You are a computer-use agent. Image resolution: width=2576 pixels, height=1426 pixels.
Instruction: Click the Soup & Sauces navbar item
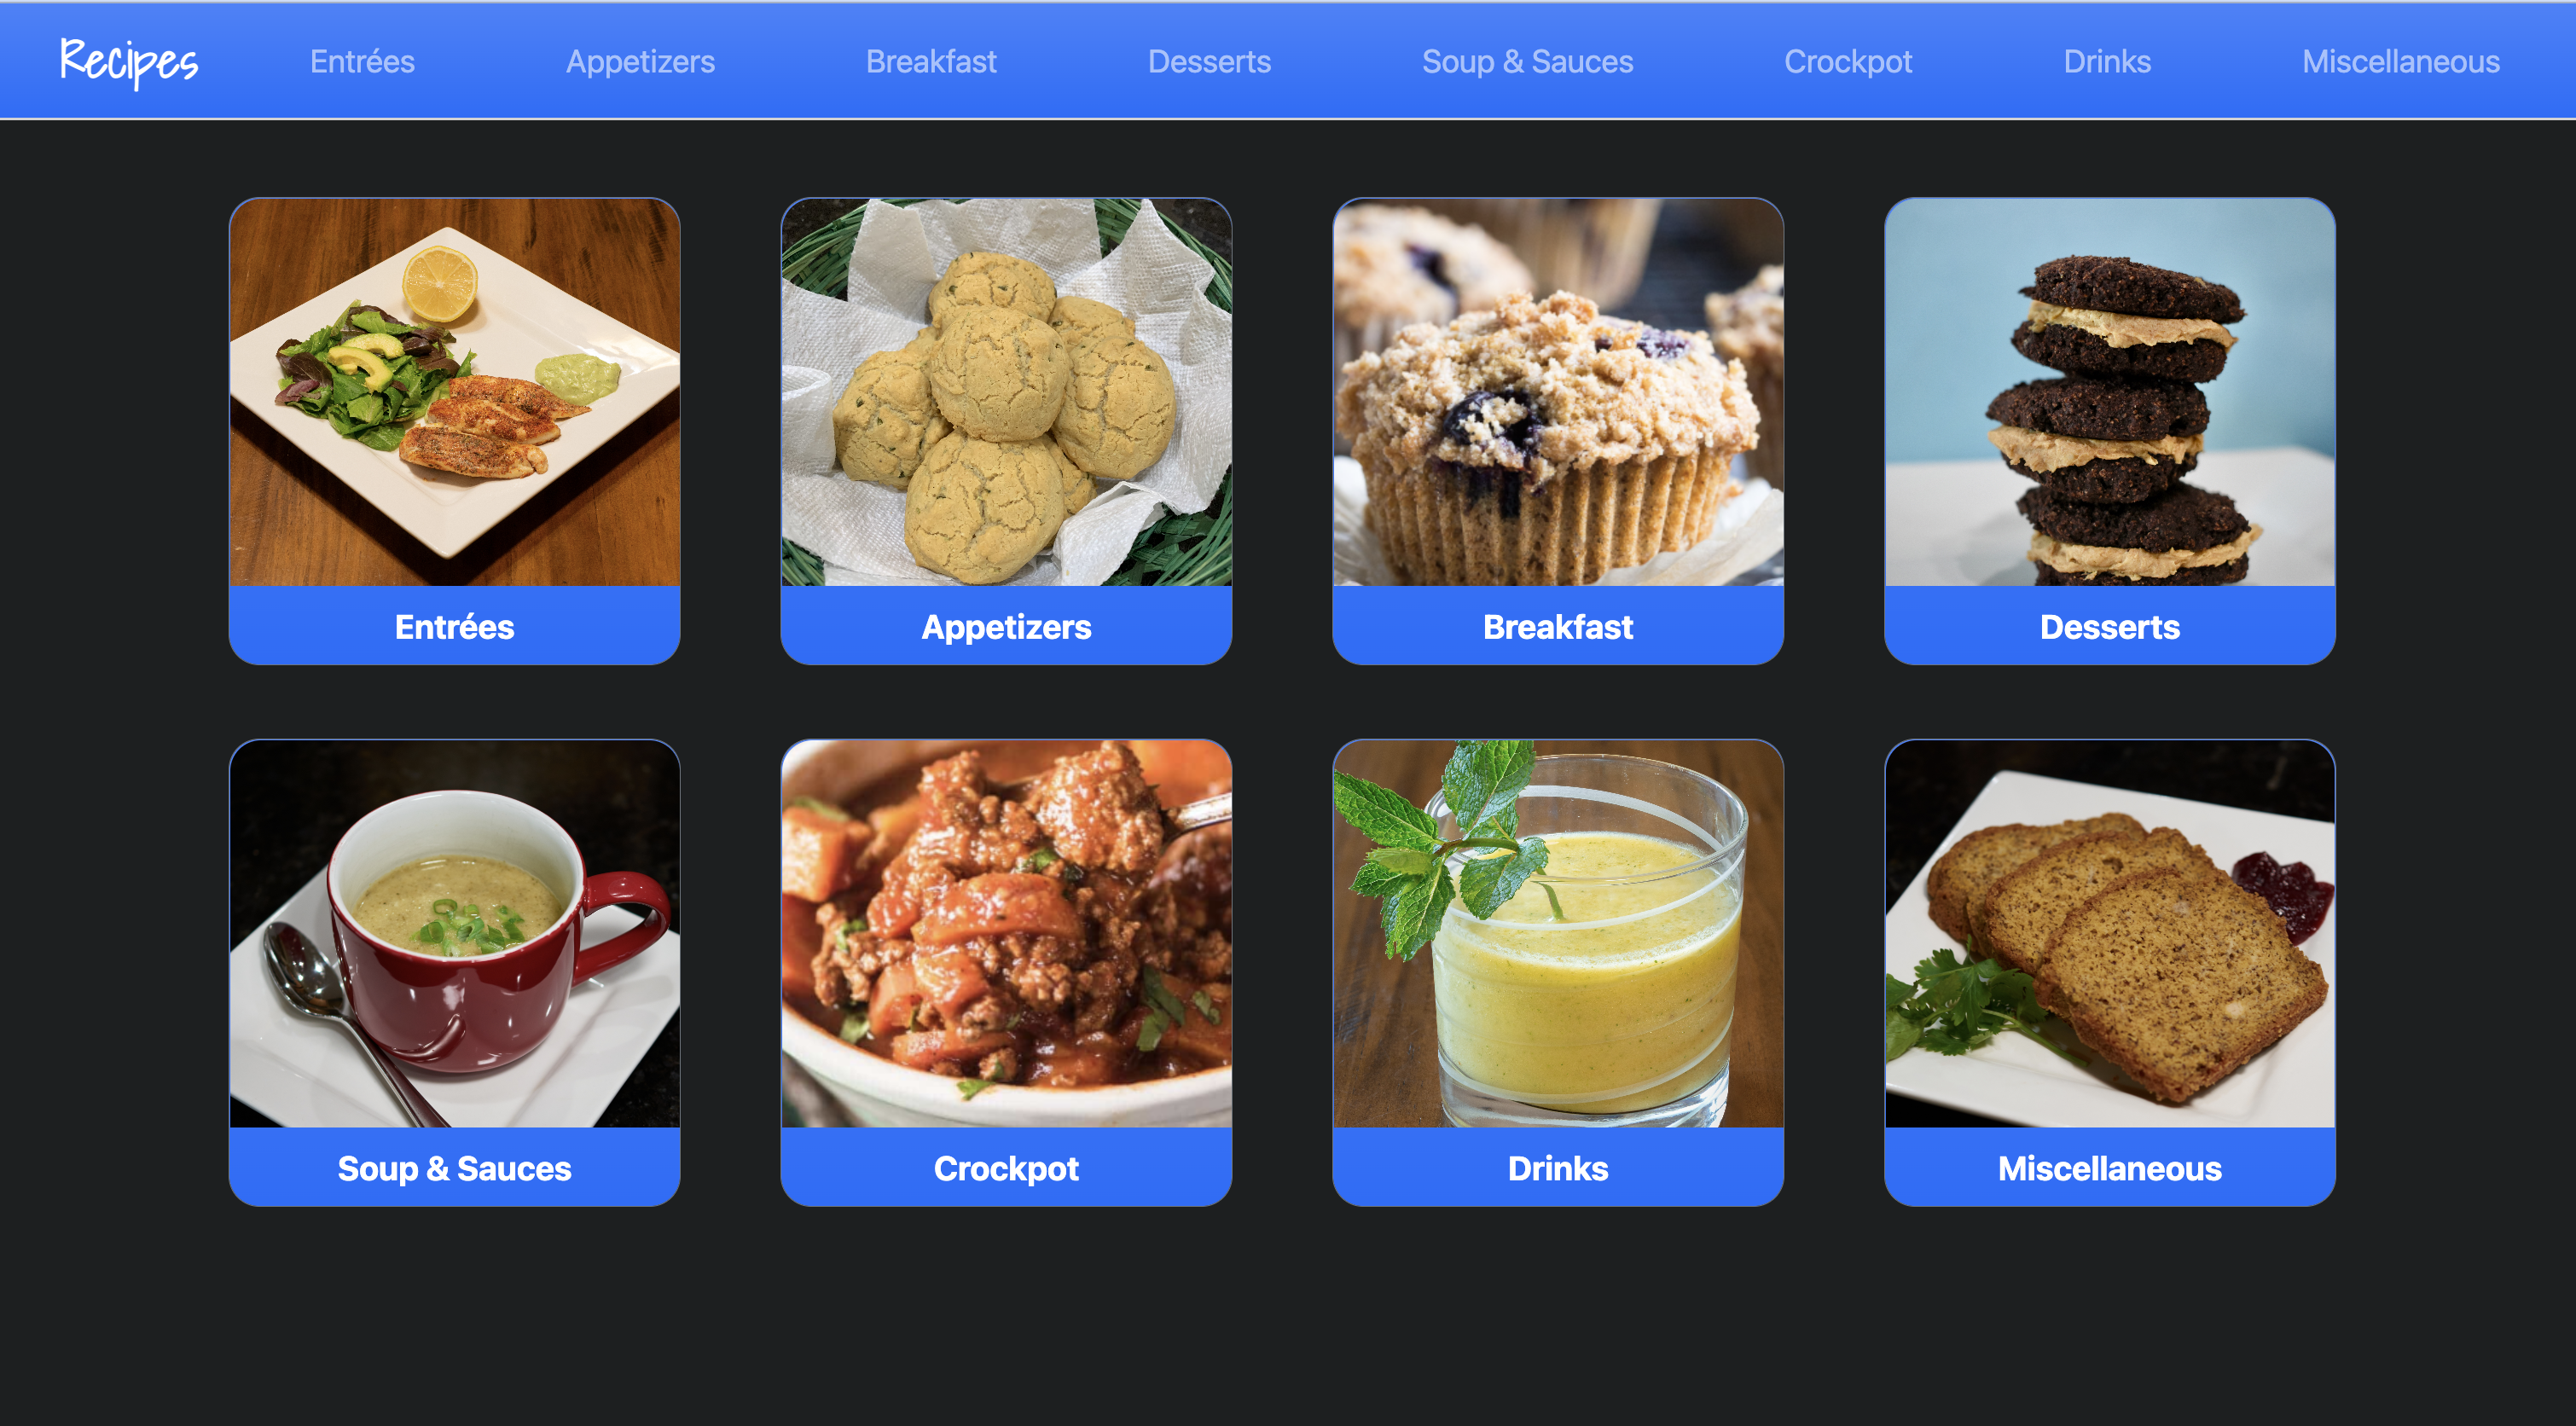[x=1526, y=61]
